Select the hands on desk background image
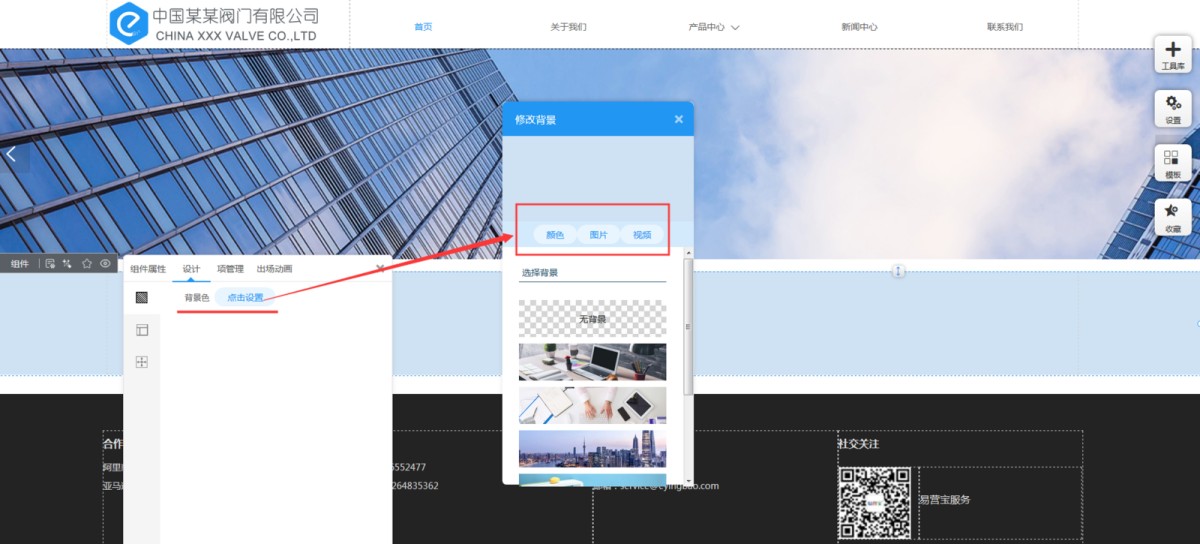Image resolution: width=1200 pixels, height=544 pixels. 593,406
